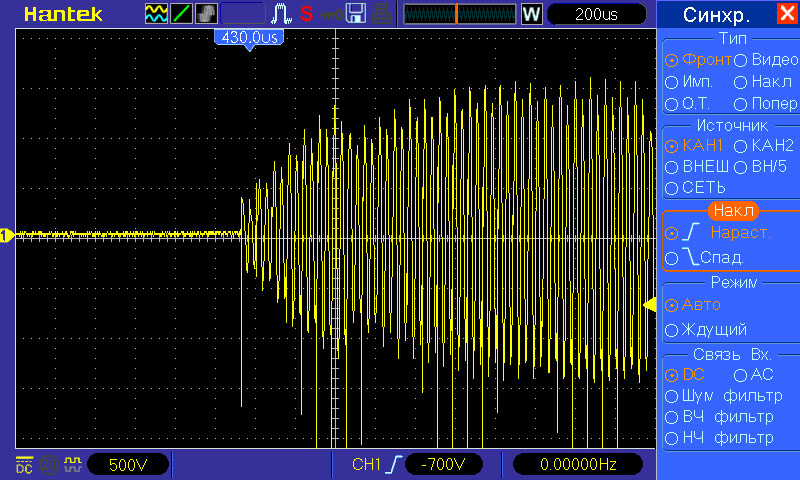Click the trigger level arrow on right edge
The width and height of the screenshot is (800, 480).
(649, 305)
